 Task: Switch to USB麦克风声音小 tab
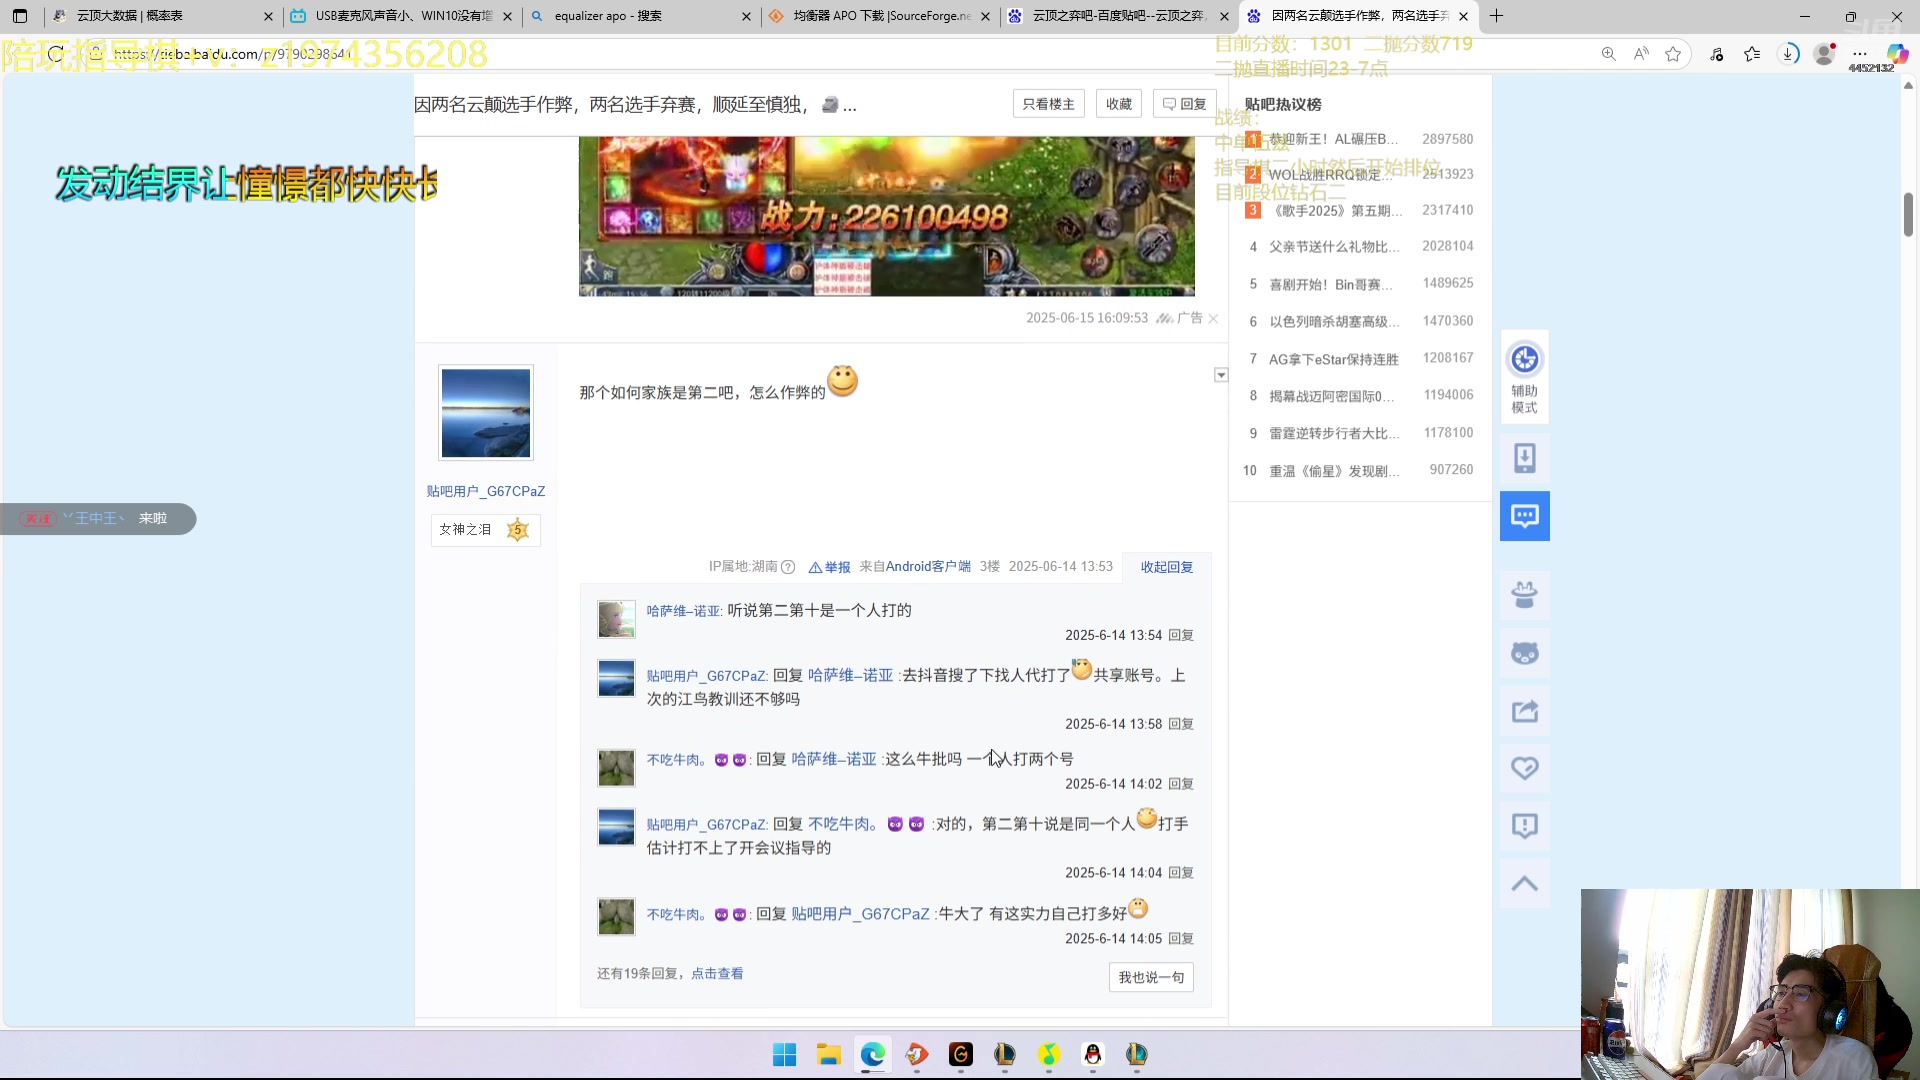click(x=400, y=16)
